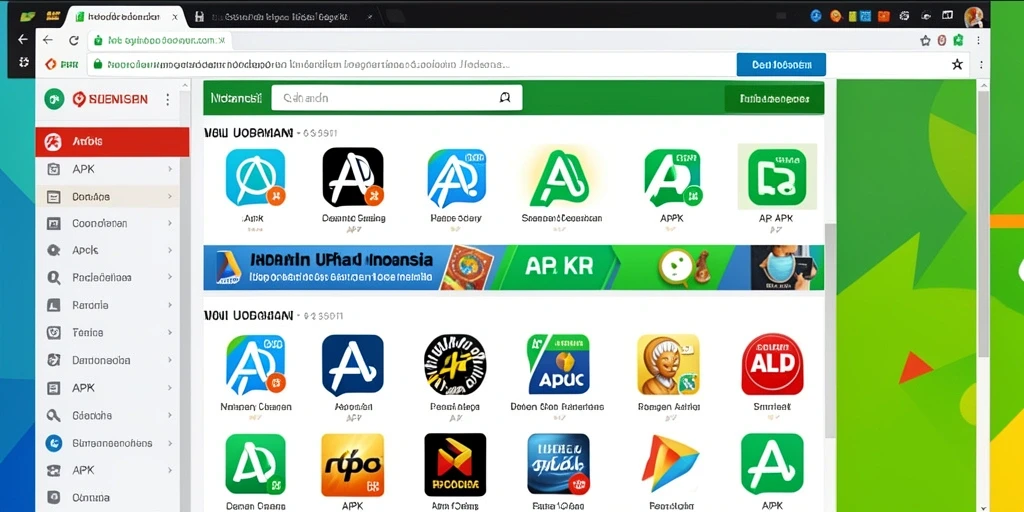
Task: Open the green app labeled APPK
Action: click(672, 178)
